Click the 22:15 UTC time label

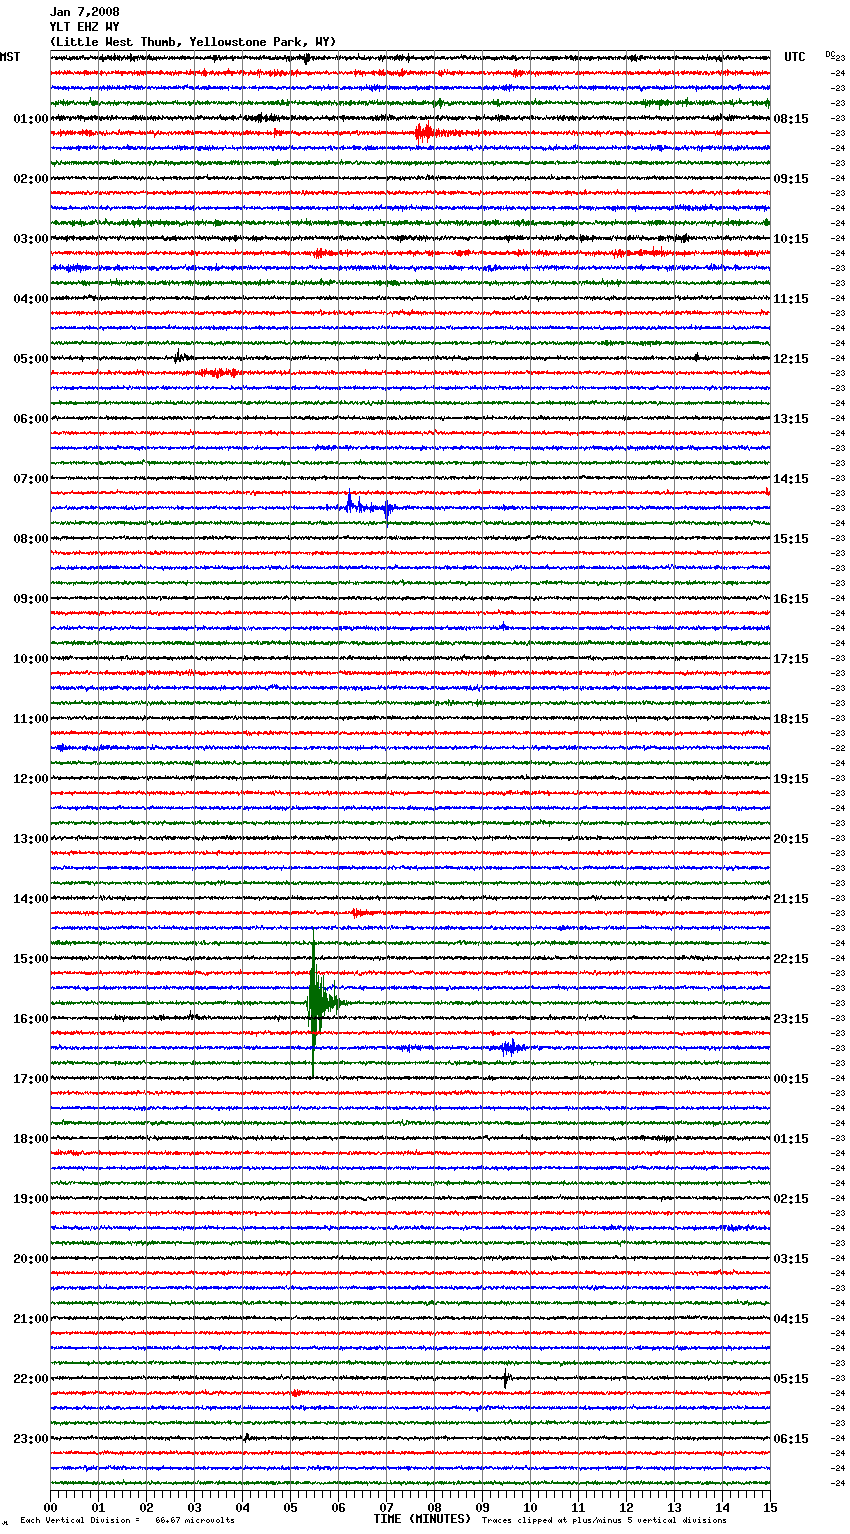[791, 959]
